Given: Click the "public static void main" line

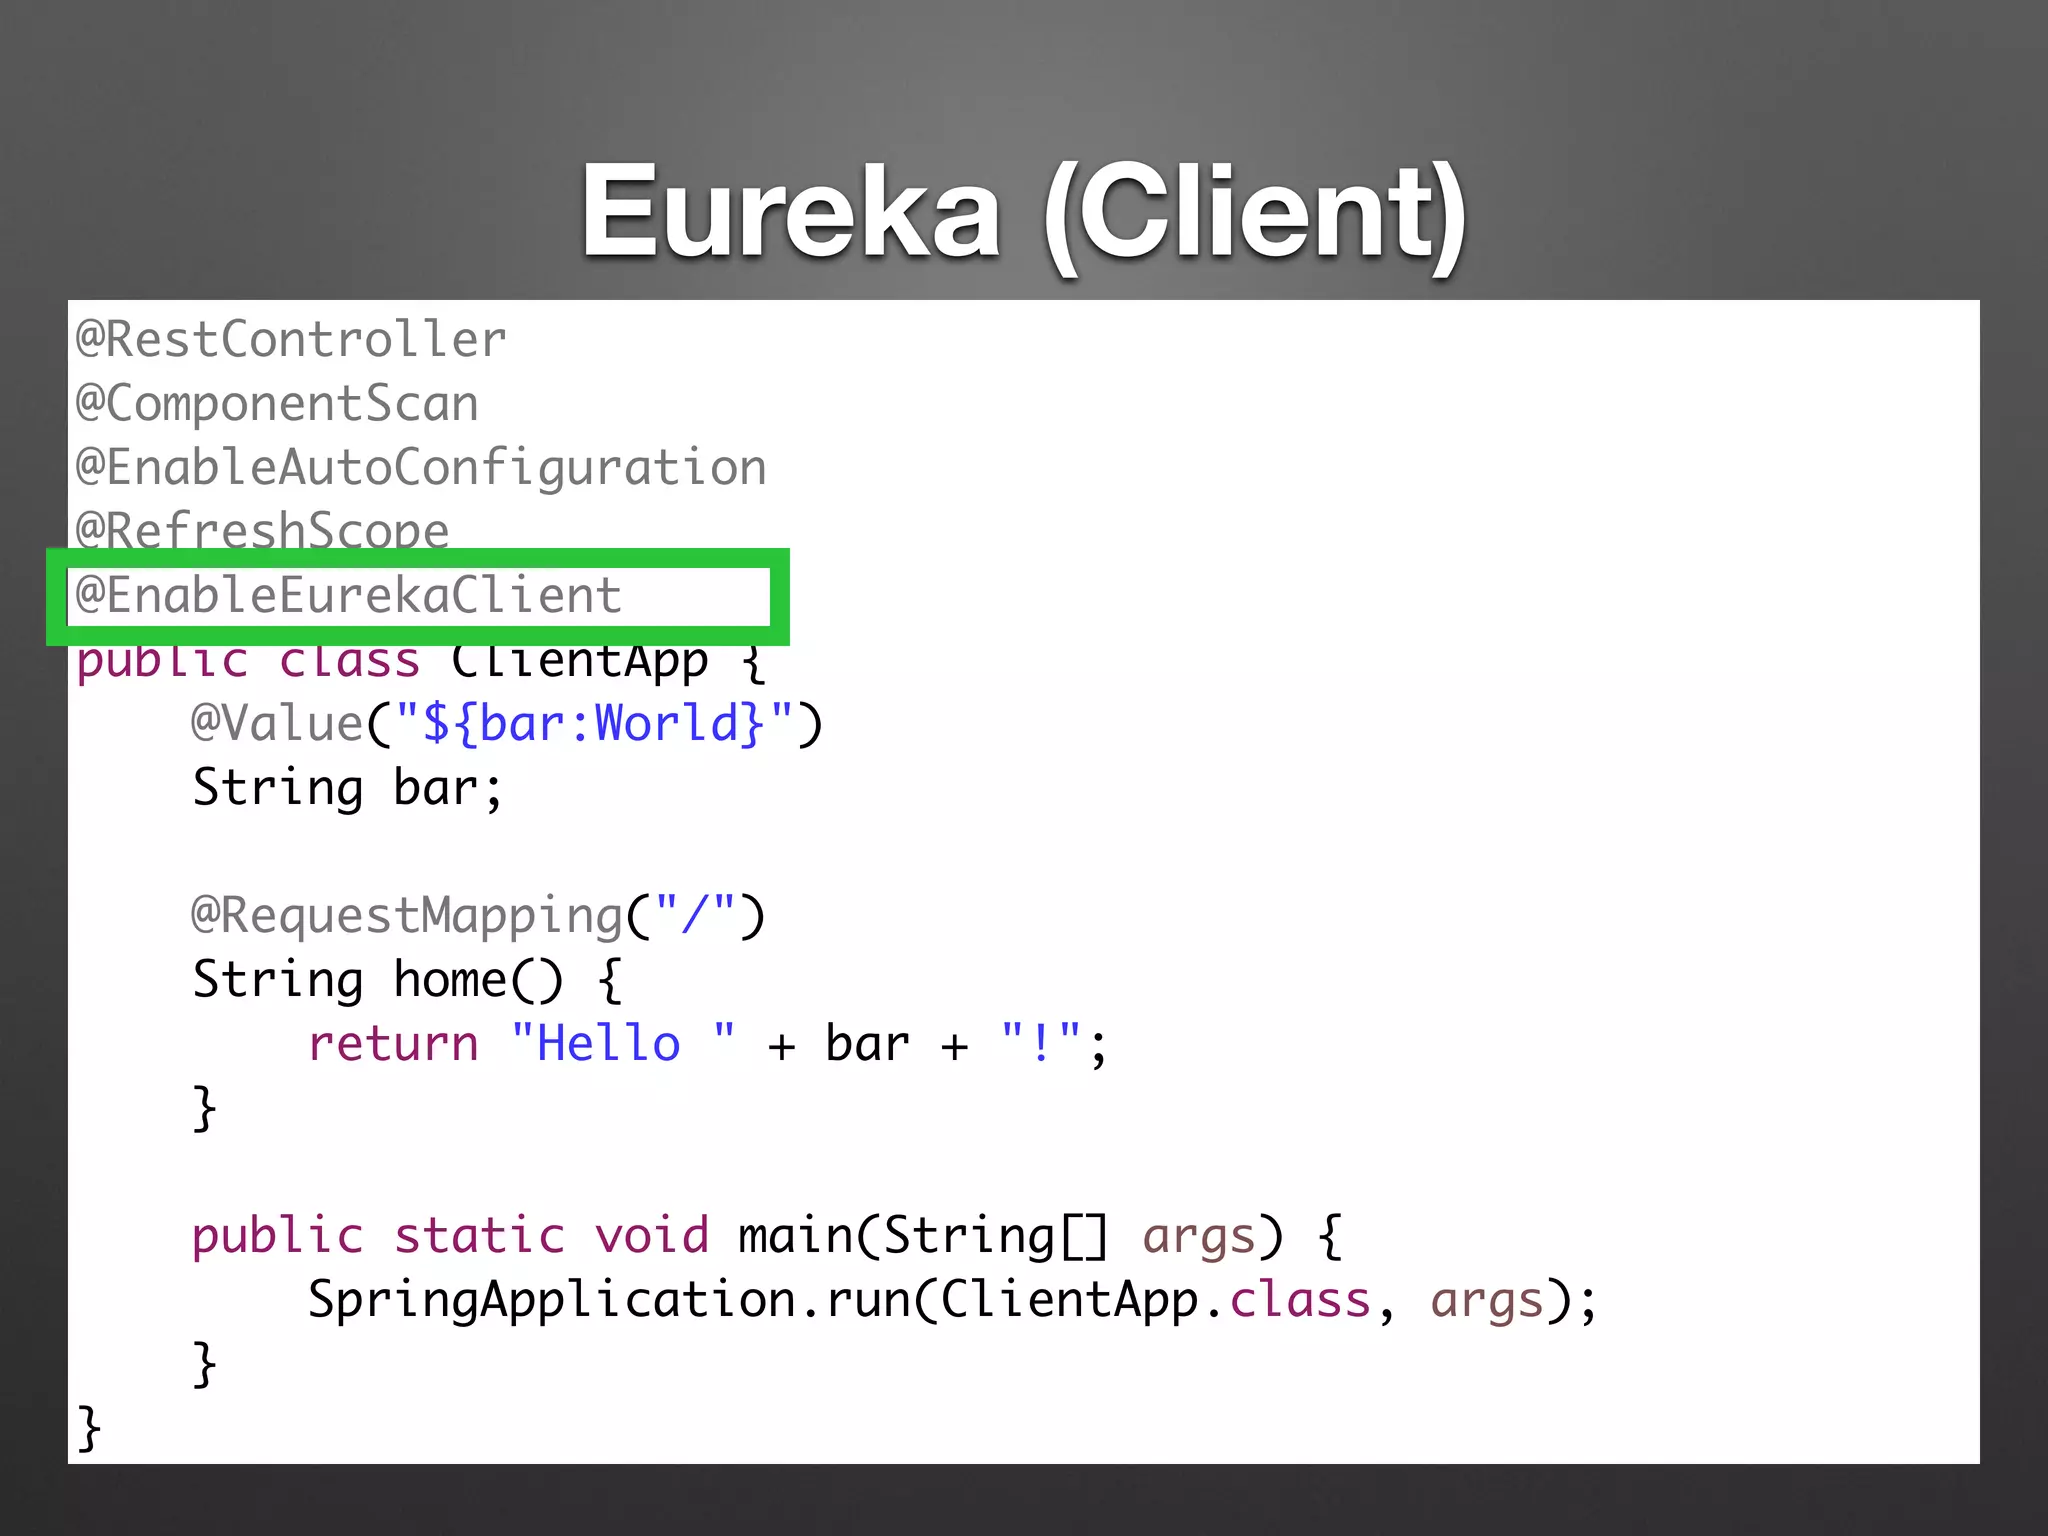Looking at the screenshot, I should tap(767, 1237).
